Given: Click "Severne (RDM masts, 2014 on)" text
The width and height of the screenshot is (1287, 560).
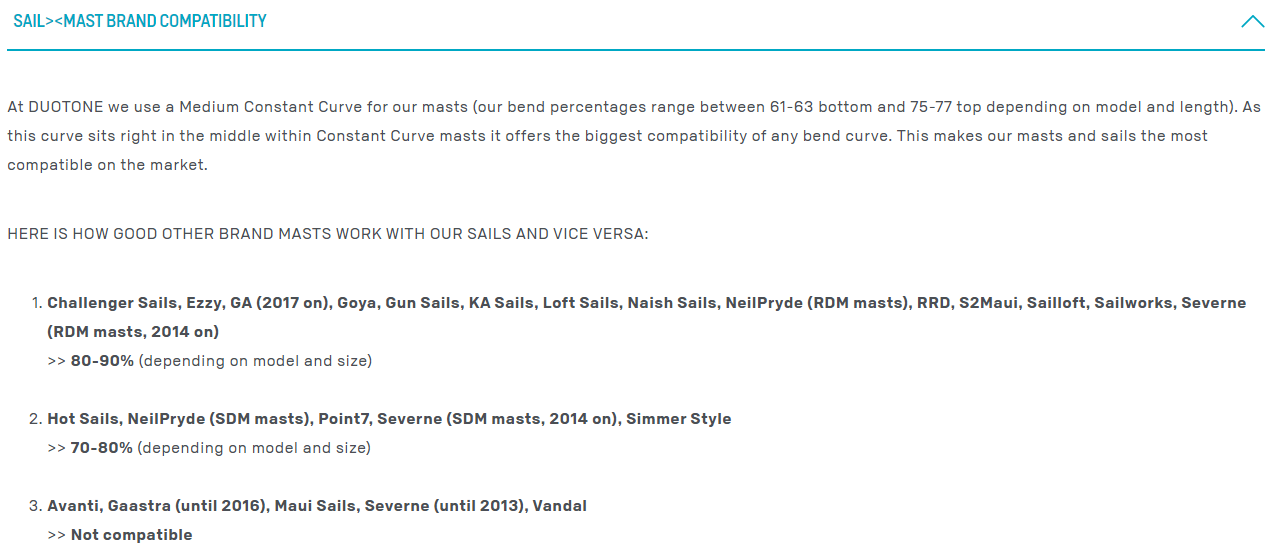Looking at the screenshot, I should (x=1214, y=302).
